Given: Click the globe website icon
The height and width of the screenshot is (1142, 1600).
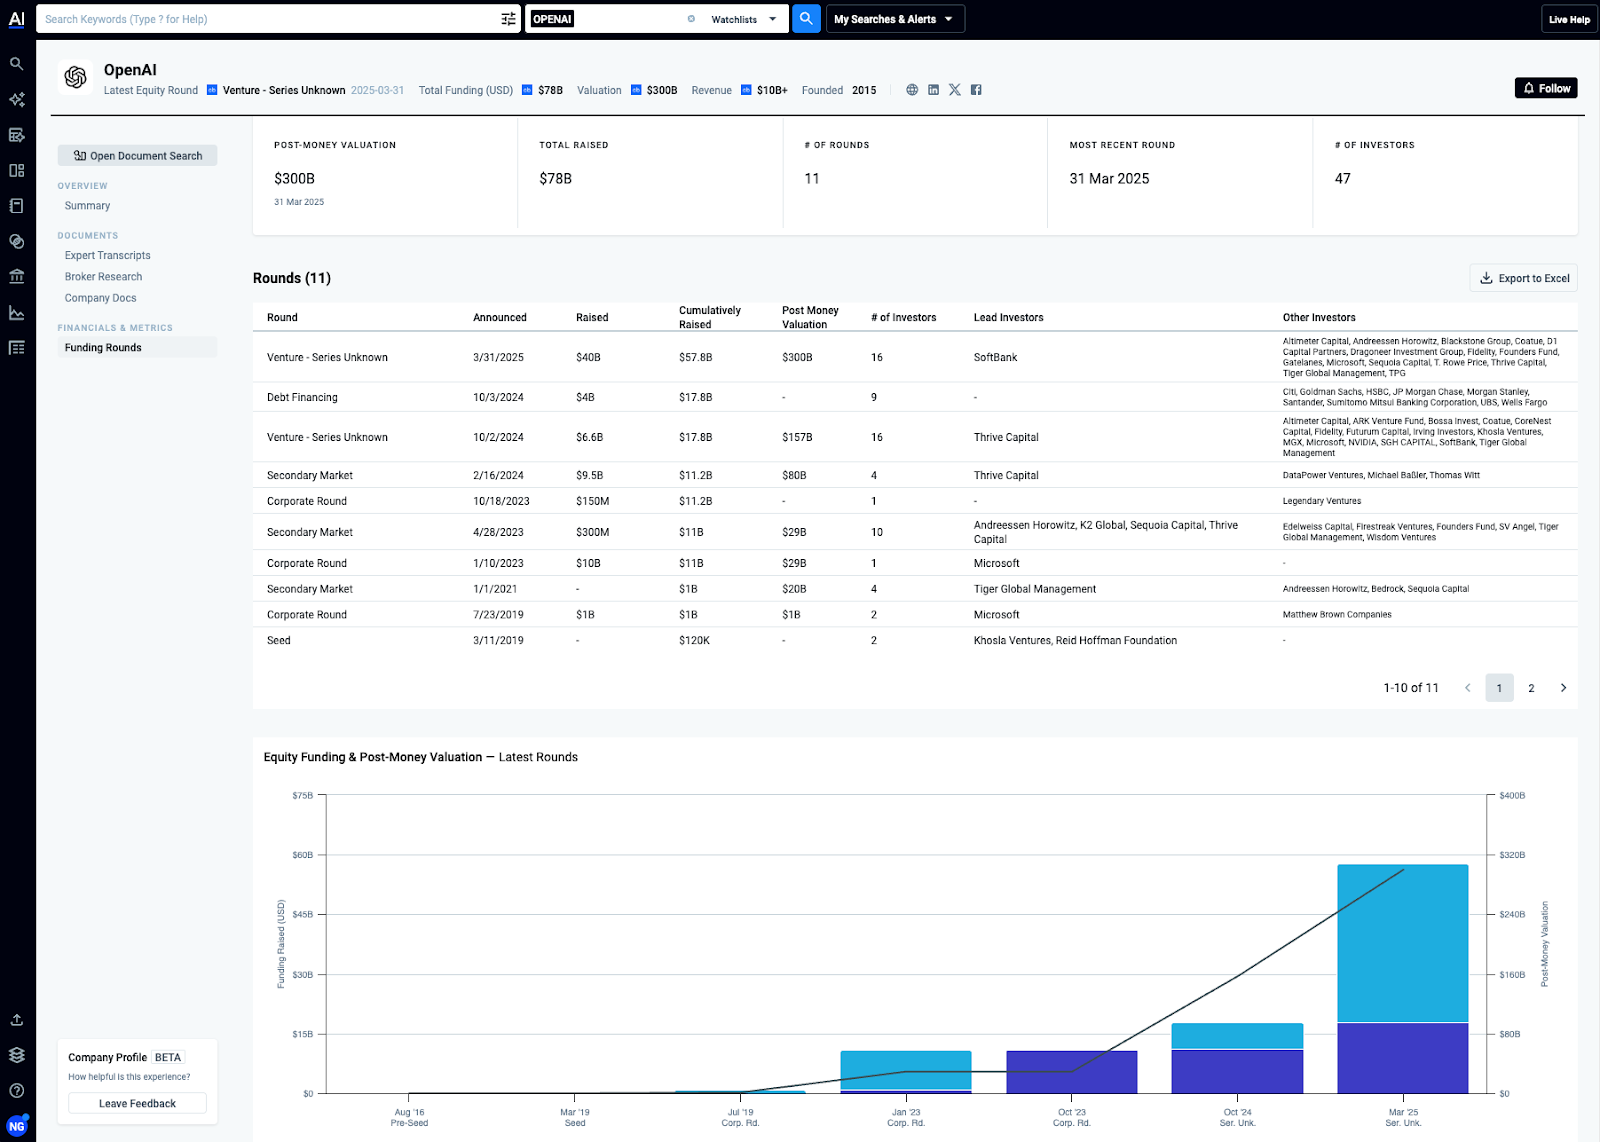Looking at the screenshot, I should (912, 90).
